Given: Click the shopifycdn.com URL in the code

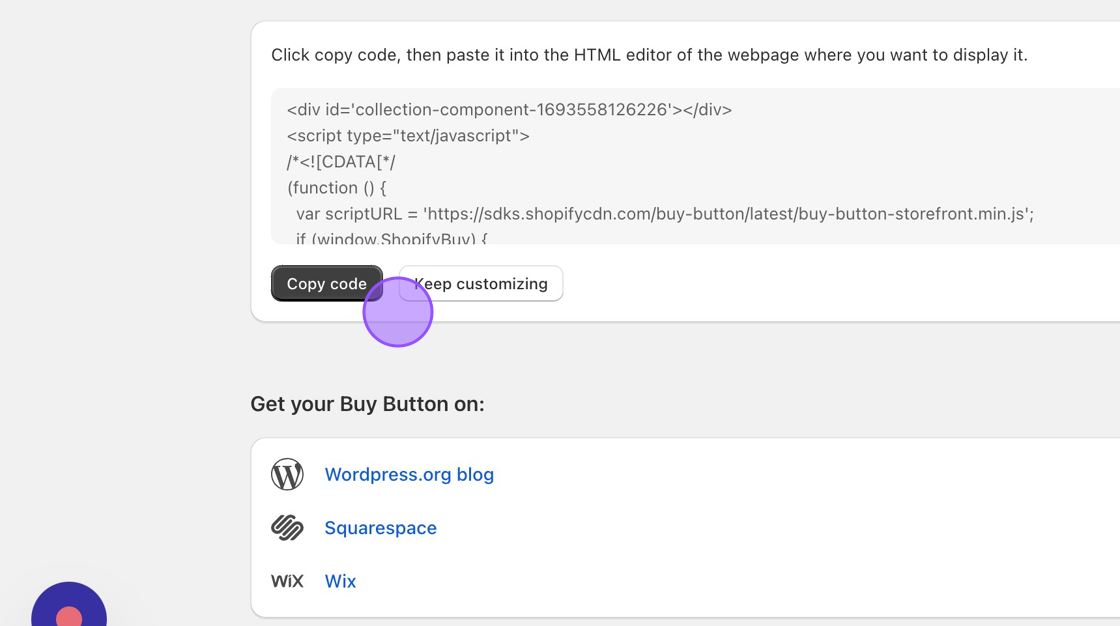Looking at the screenshot, I should (x=727, y=214).
